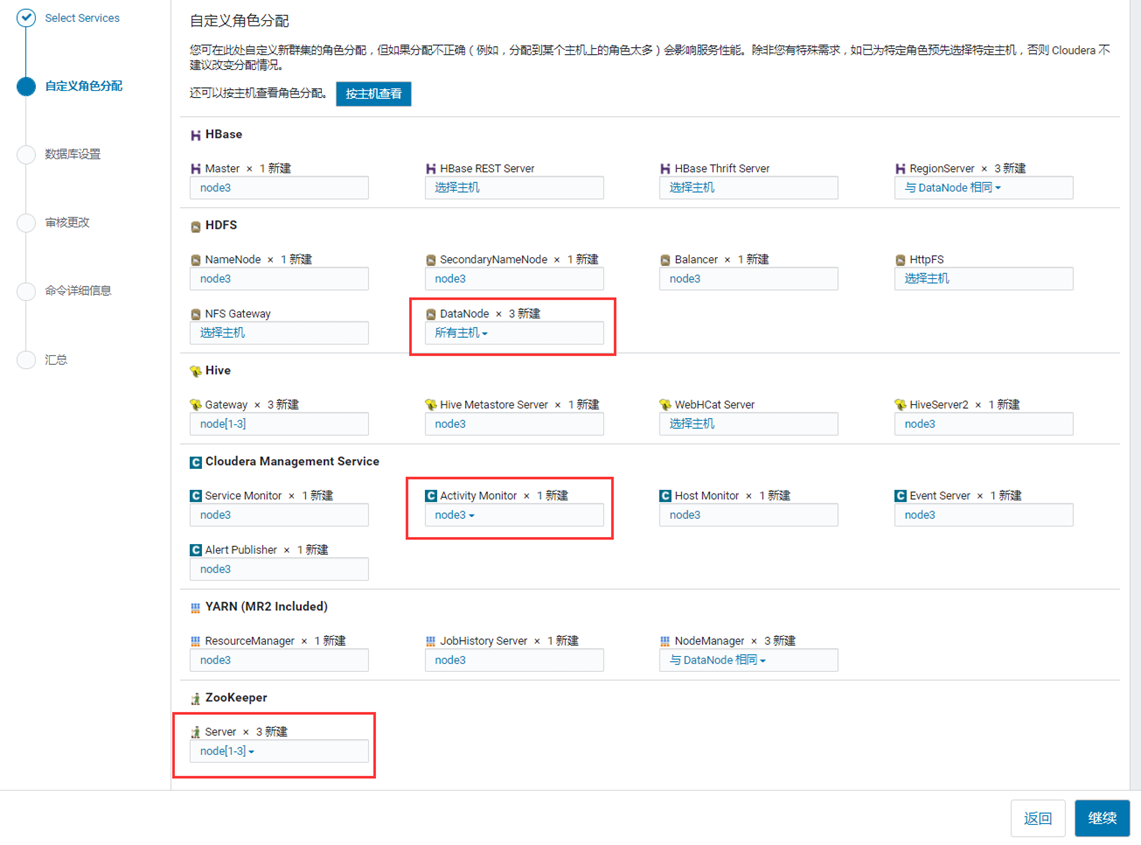Screen dimensions: 1141x845
Task: Open the RegionServer host dropdown
Action: point(983,188)
